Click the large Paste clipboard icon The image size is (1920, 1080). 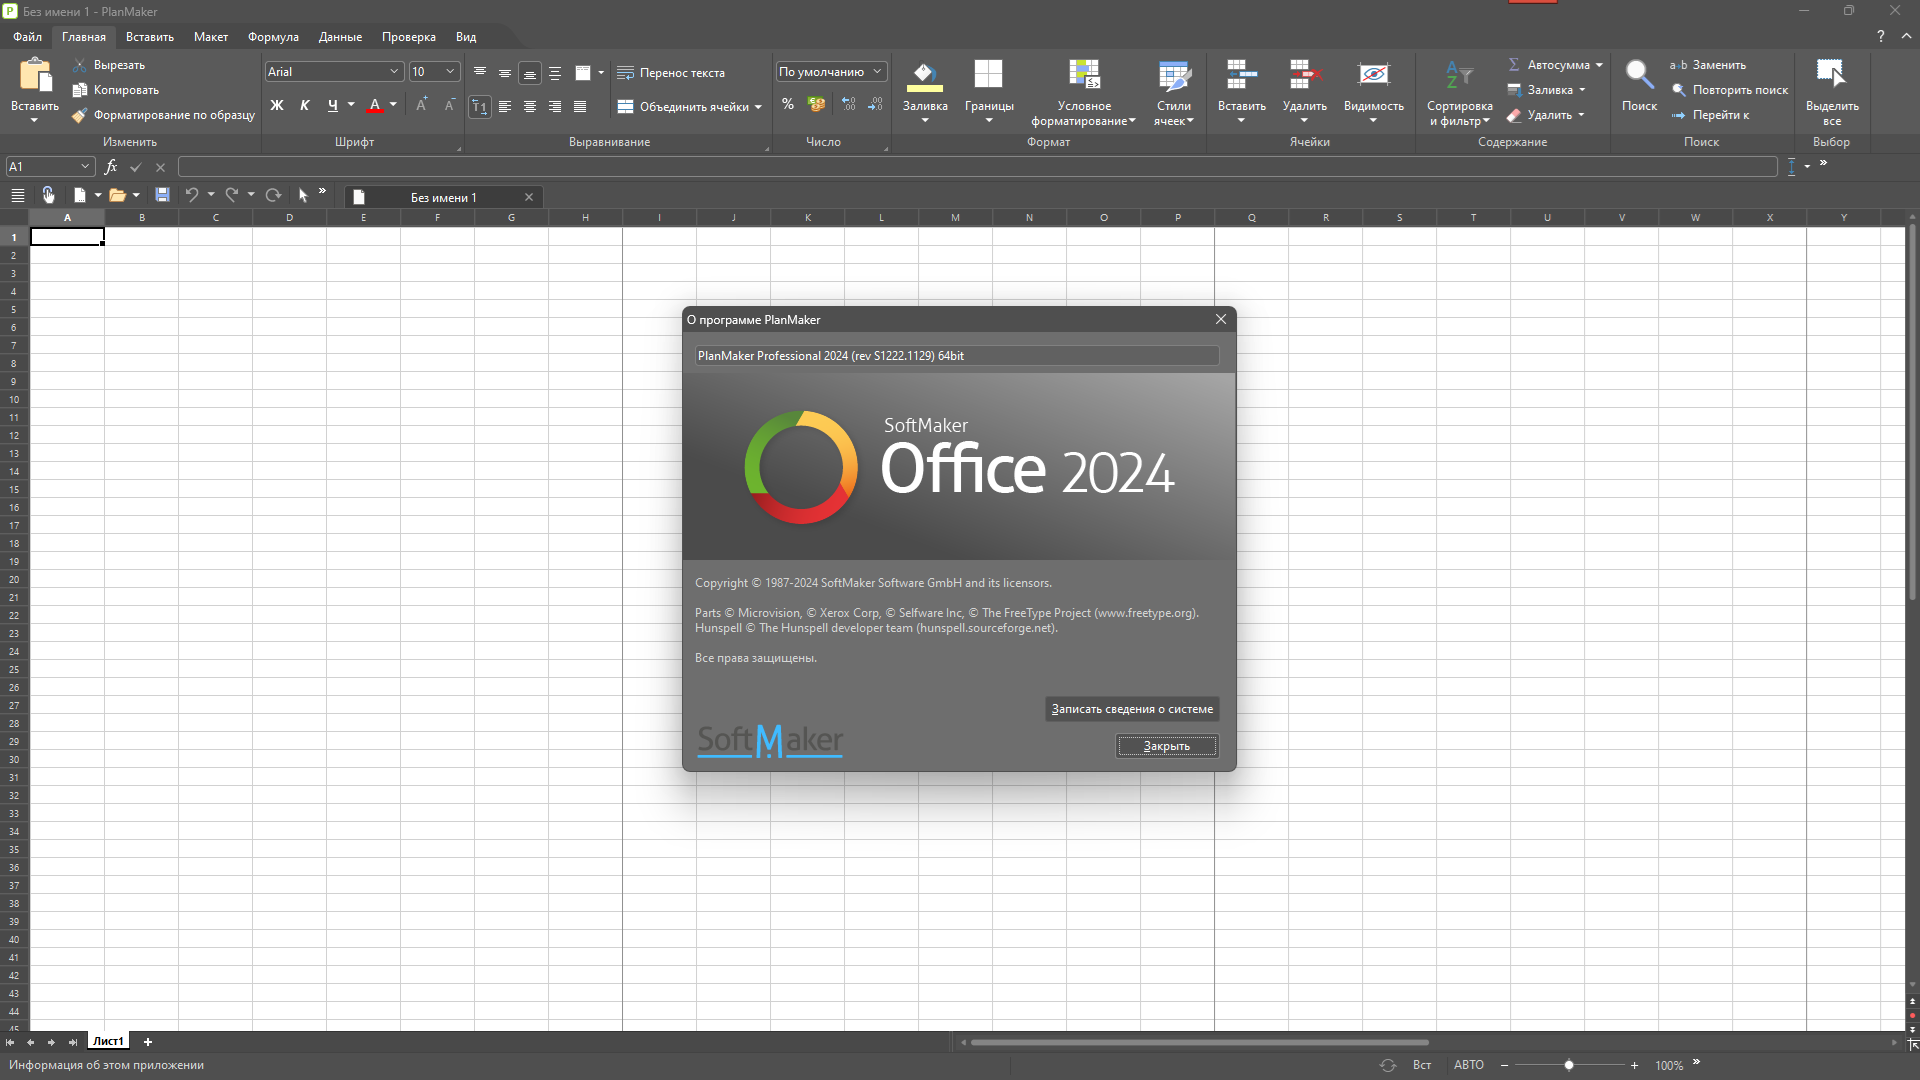(x=35, y=76)
